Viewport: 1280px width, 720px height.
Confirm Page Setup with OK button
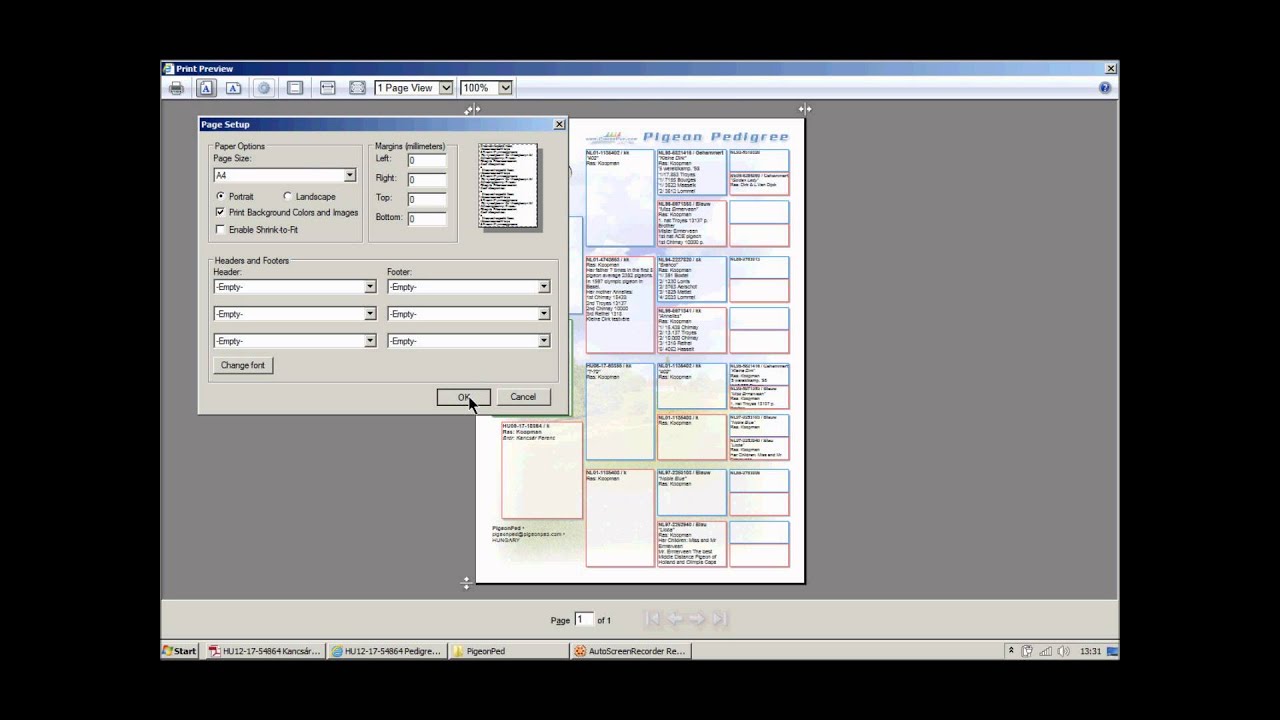click(x=463, y=397)
